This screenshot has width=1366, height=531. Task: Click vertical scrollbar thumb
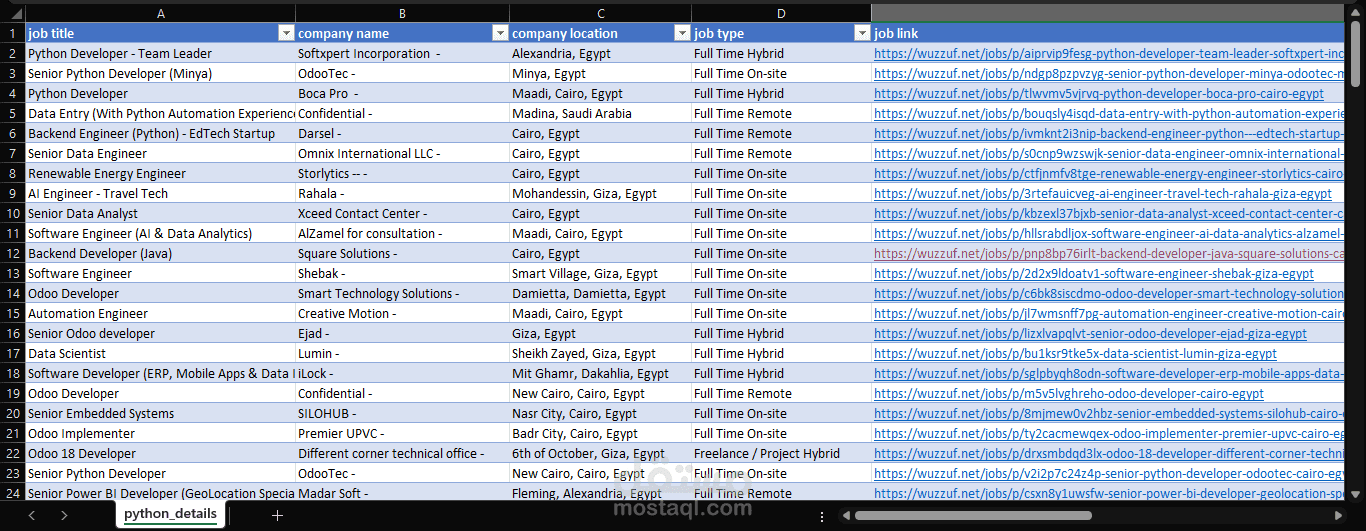pos(1356,54)
